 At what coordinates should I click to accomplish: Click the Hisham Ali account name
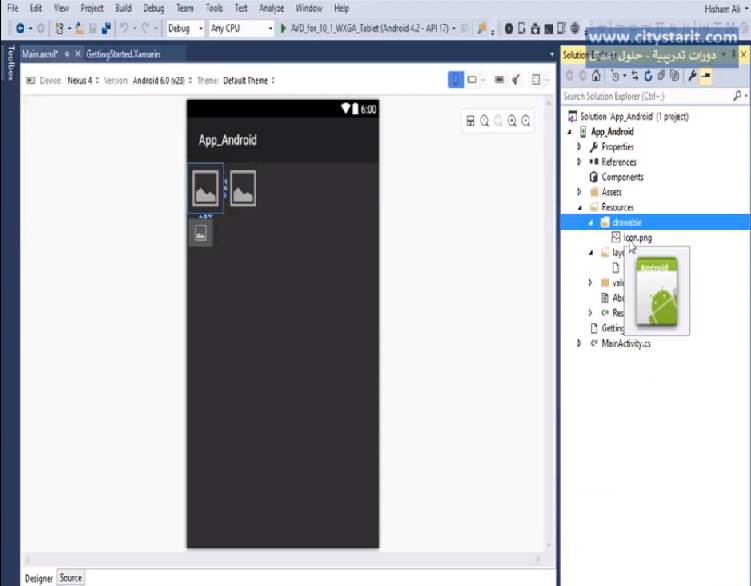point(722,9)
